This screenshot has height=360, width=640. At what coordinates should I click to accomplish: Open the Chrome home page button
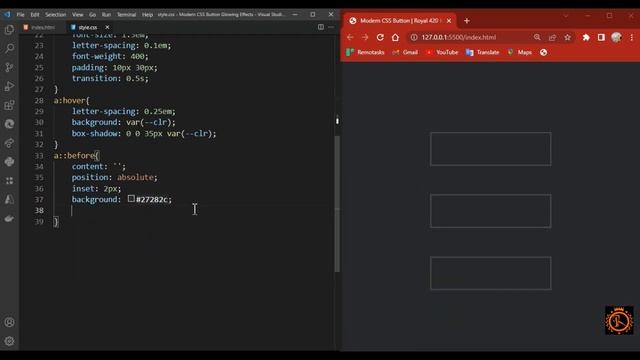click(x=395, y=37)
